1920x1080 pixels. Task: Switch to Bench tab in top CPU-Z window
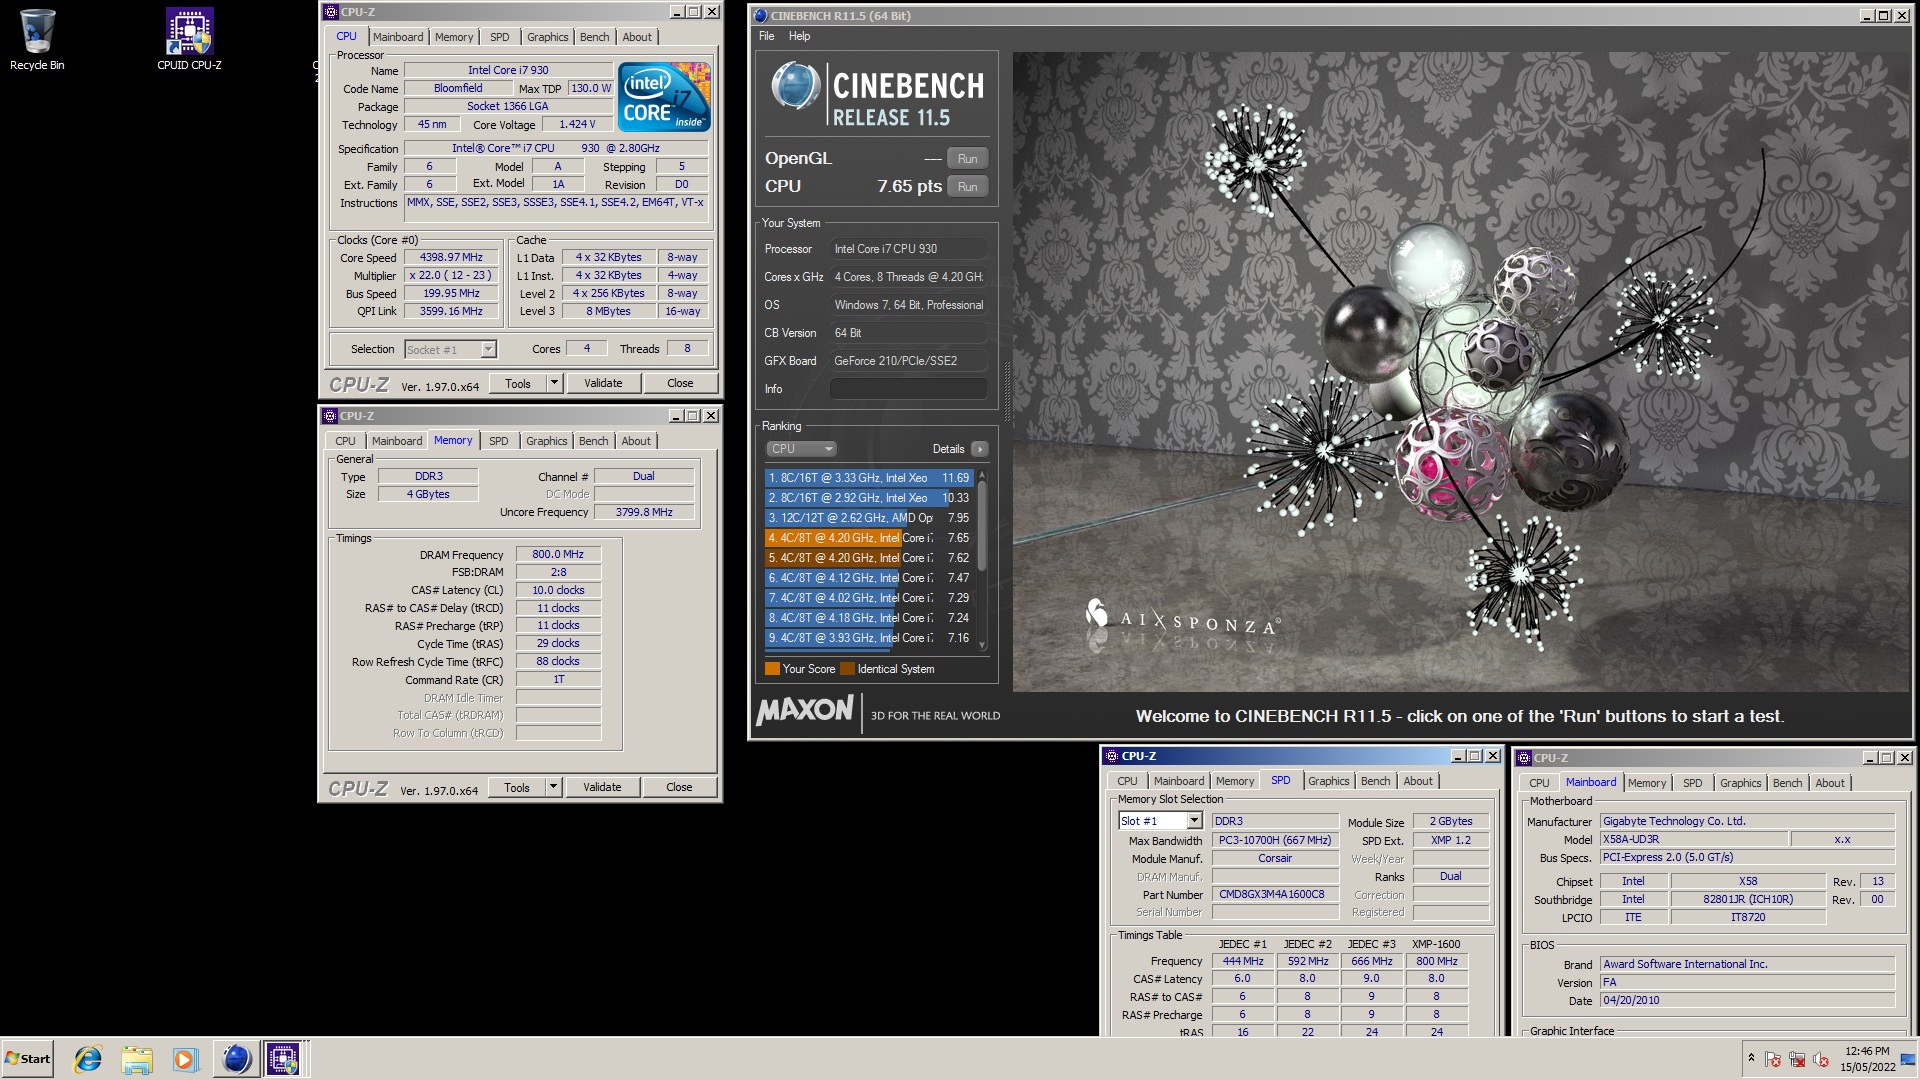click(x=594, y=37)
